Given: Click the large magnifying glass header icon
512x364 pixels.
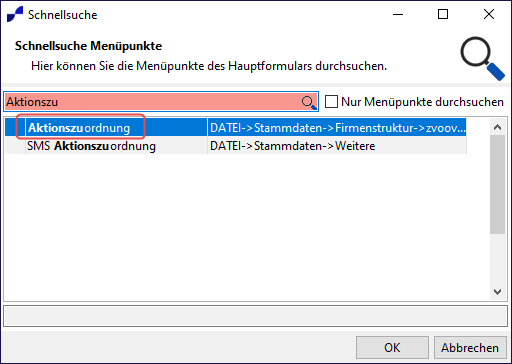Looking at the screenshot, I should pyautogui.click(x=482, y=58).
